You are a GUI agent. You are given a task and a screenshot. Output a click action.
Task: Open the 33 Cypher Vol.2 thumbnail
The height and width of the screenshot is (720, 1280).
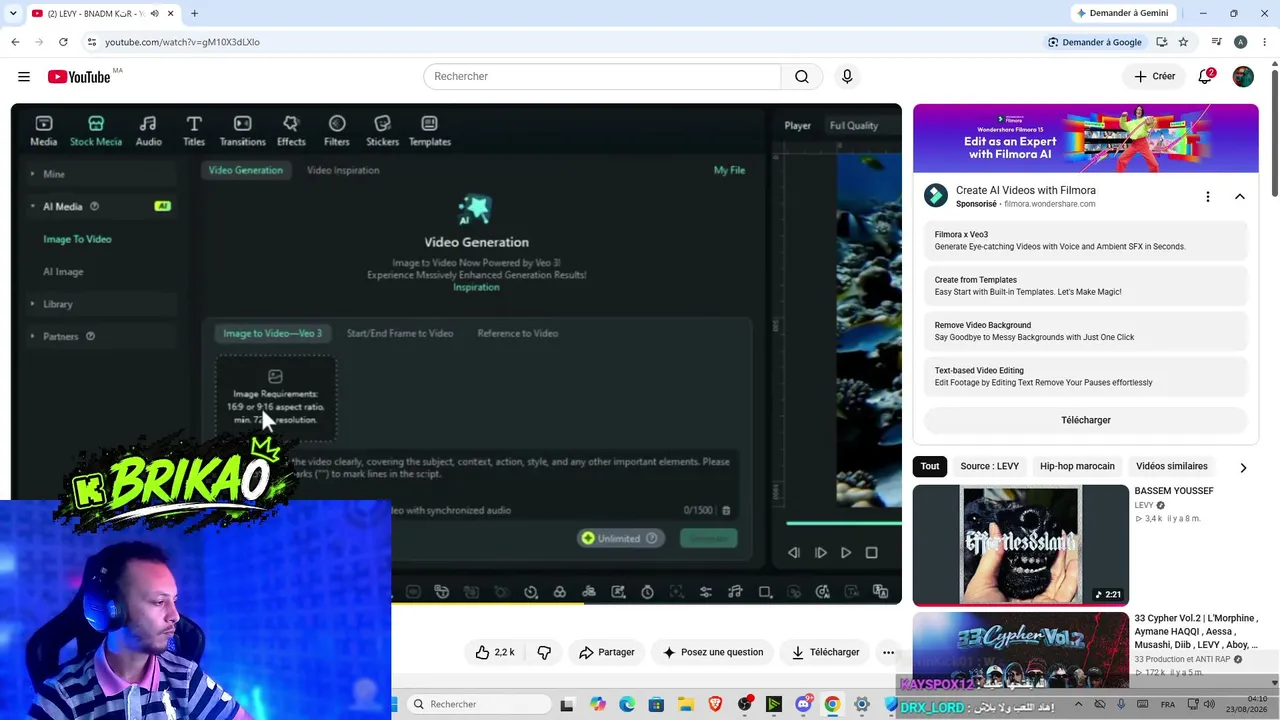pyautogui.click(x=1021, y=650)
